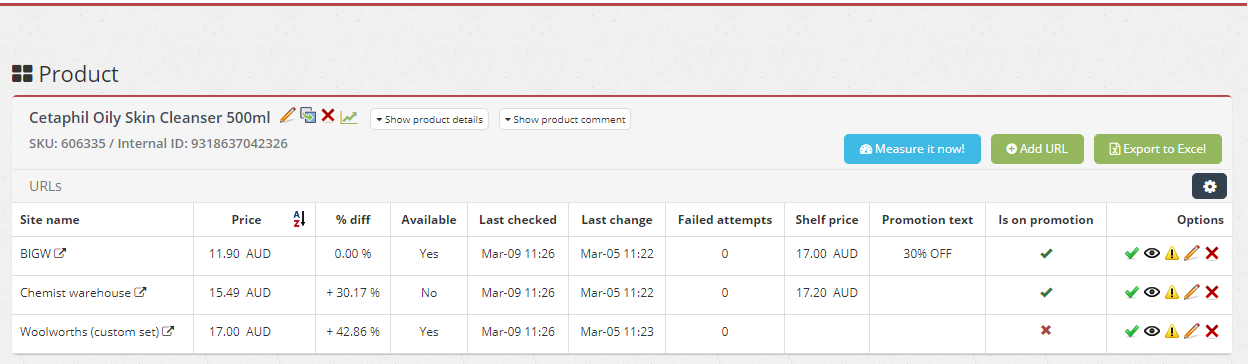Delete the product via red X near title
The image size is (1248, 364).
[328, 116]
